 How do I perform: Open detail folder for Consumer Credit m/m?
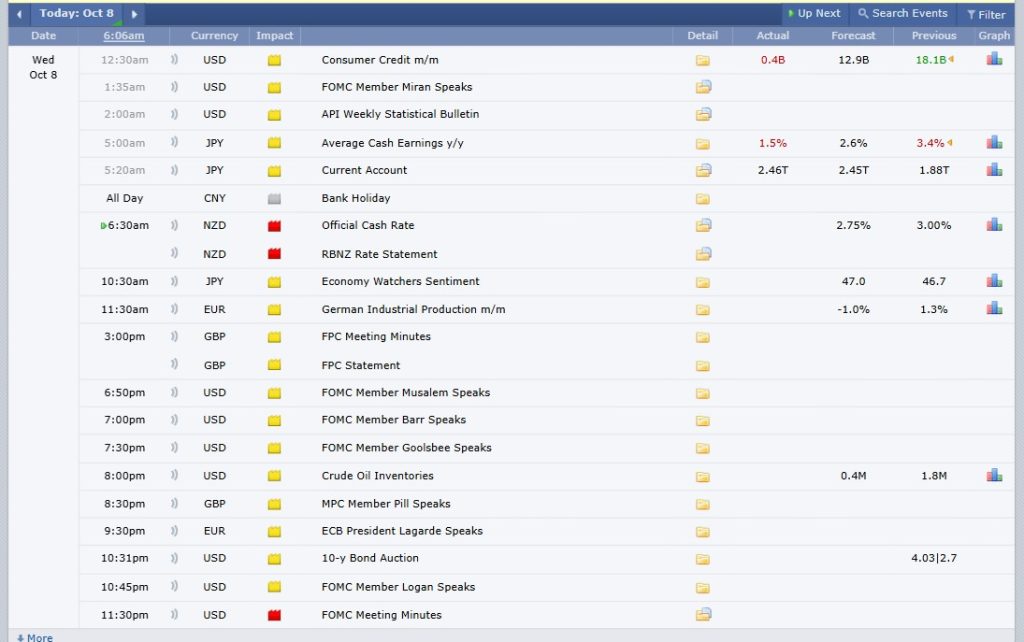tap(702, 60)
